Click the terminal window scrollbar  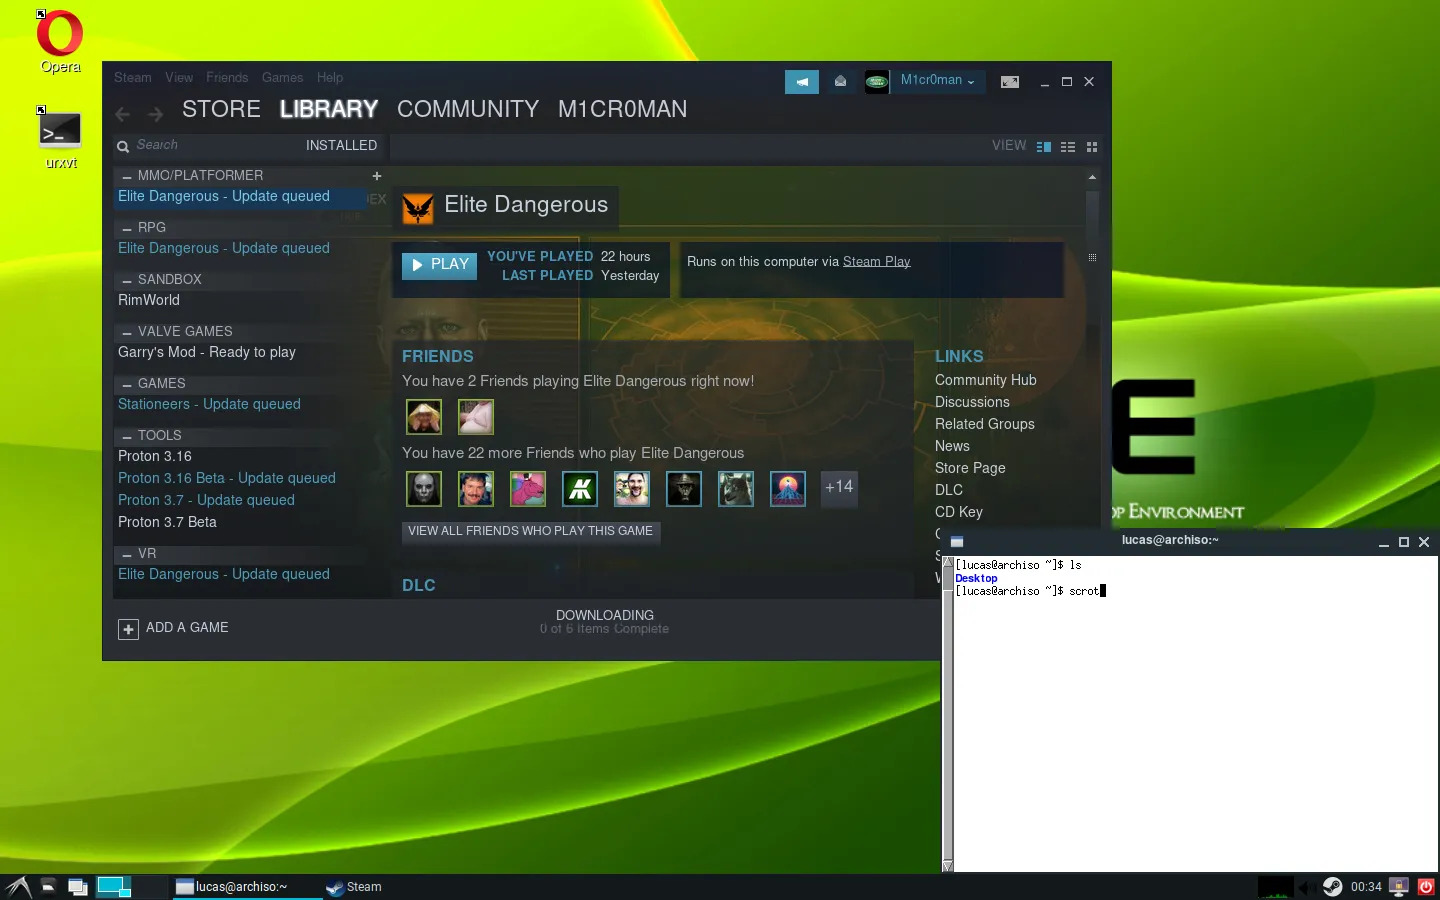948,714
